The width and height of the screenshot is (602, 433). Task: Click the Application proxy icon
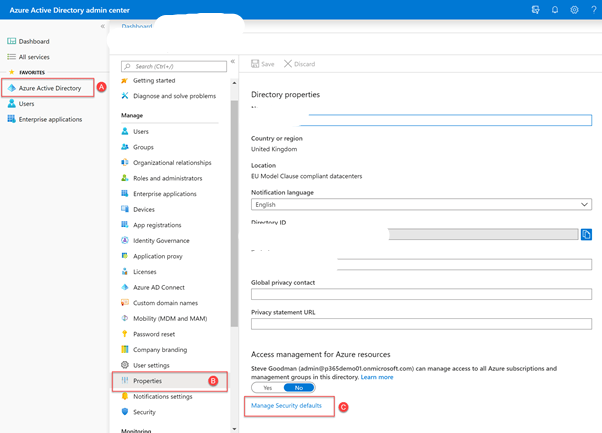click(125, 256)
